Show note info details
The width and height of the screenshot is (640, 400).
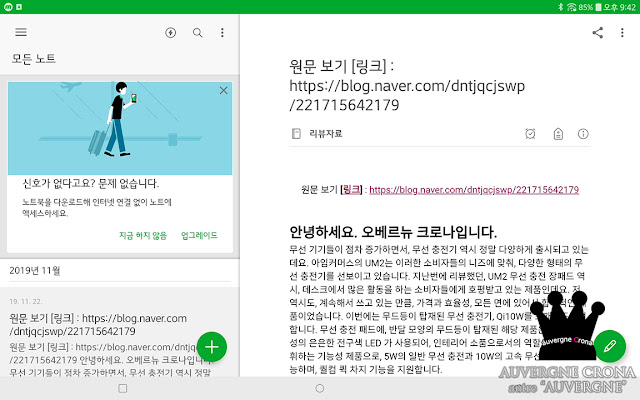tap(583, 133)
